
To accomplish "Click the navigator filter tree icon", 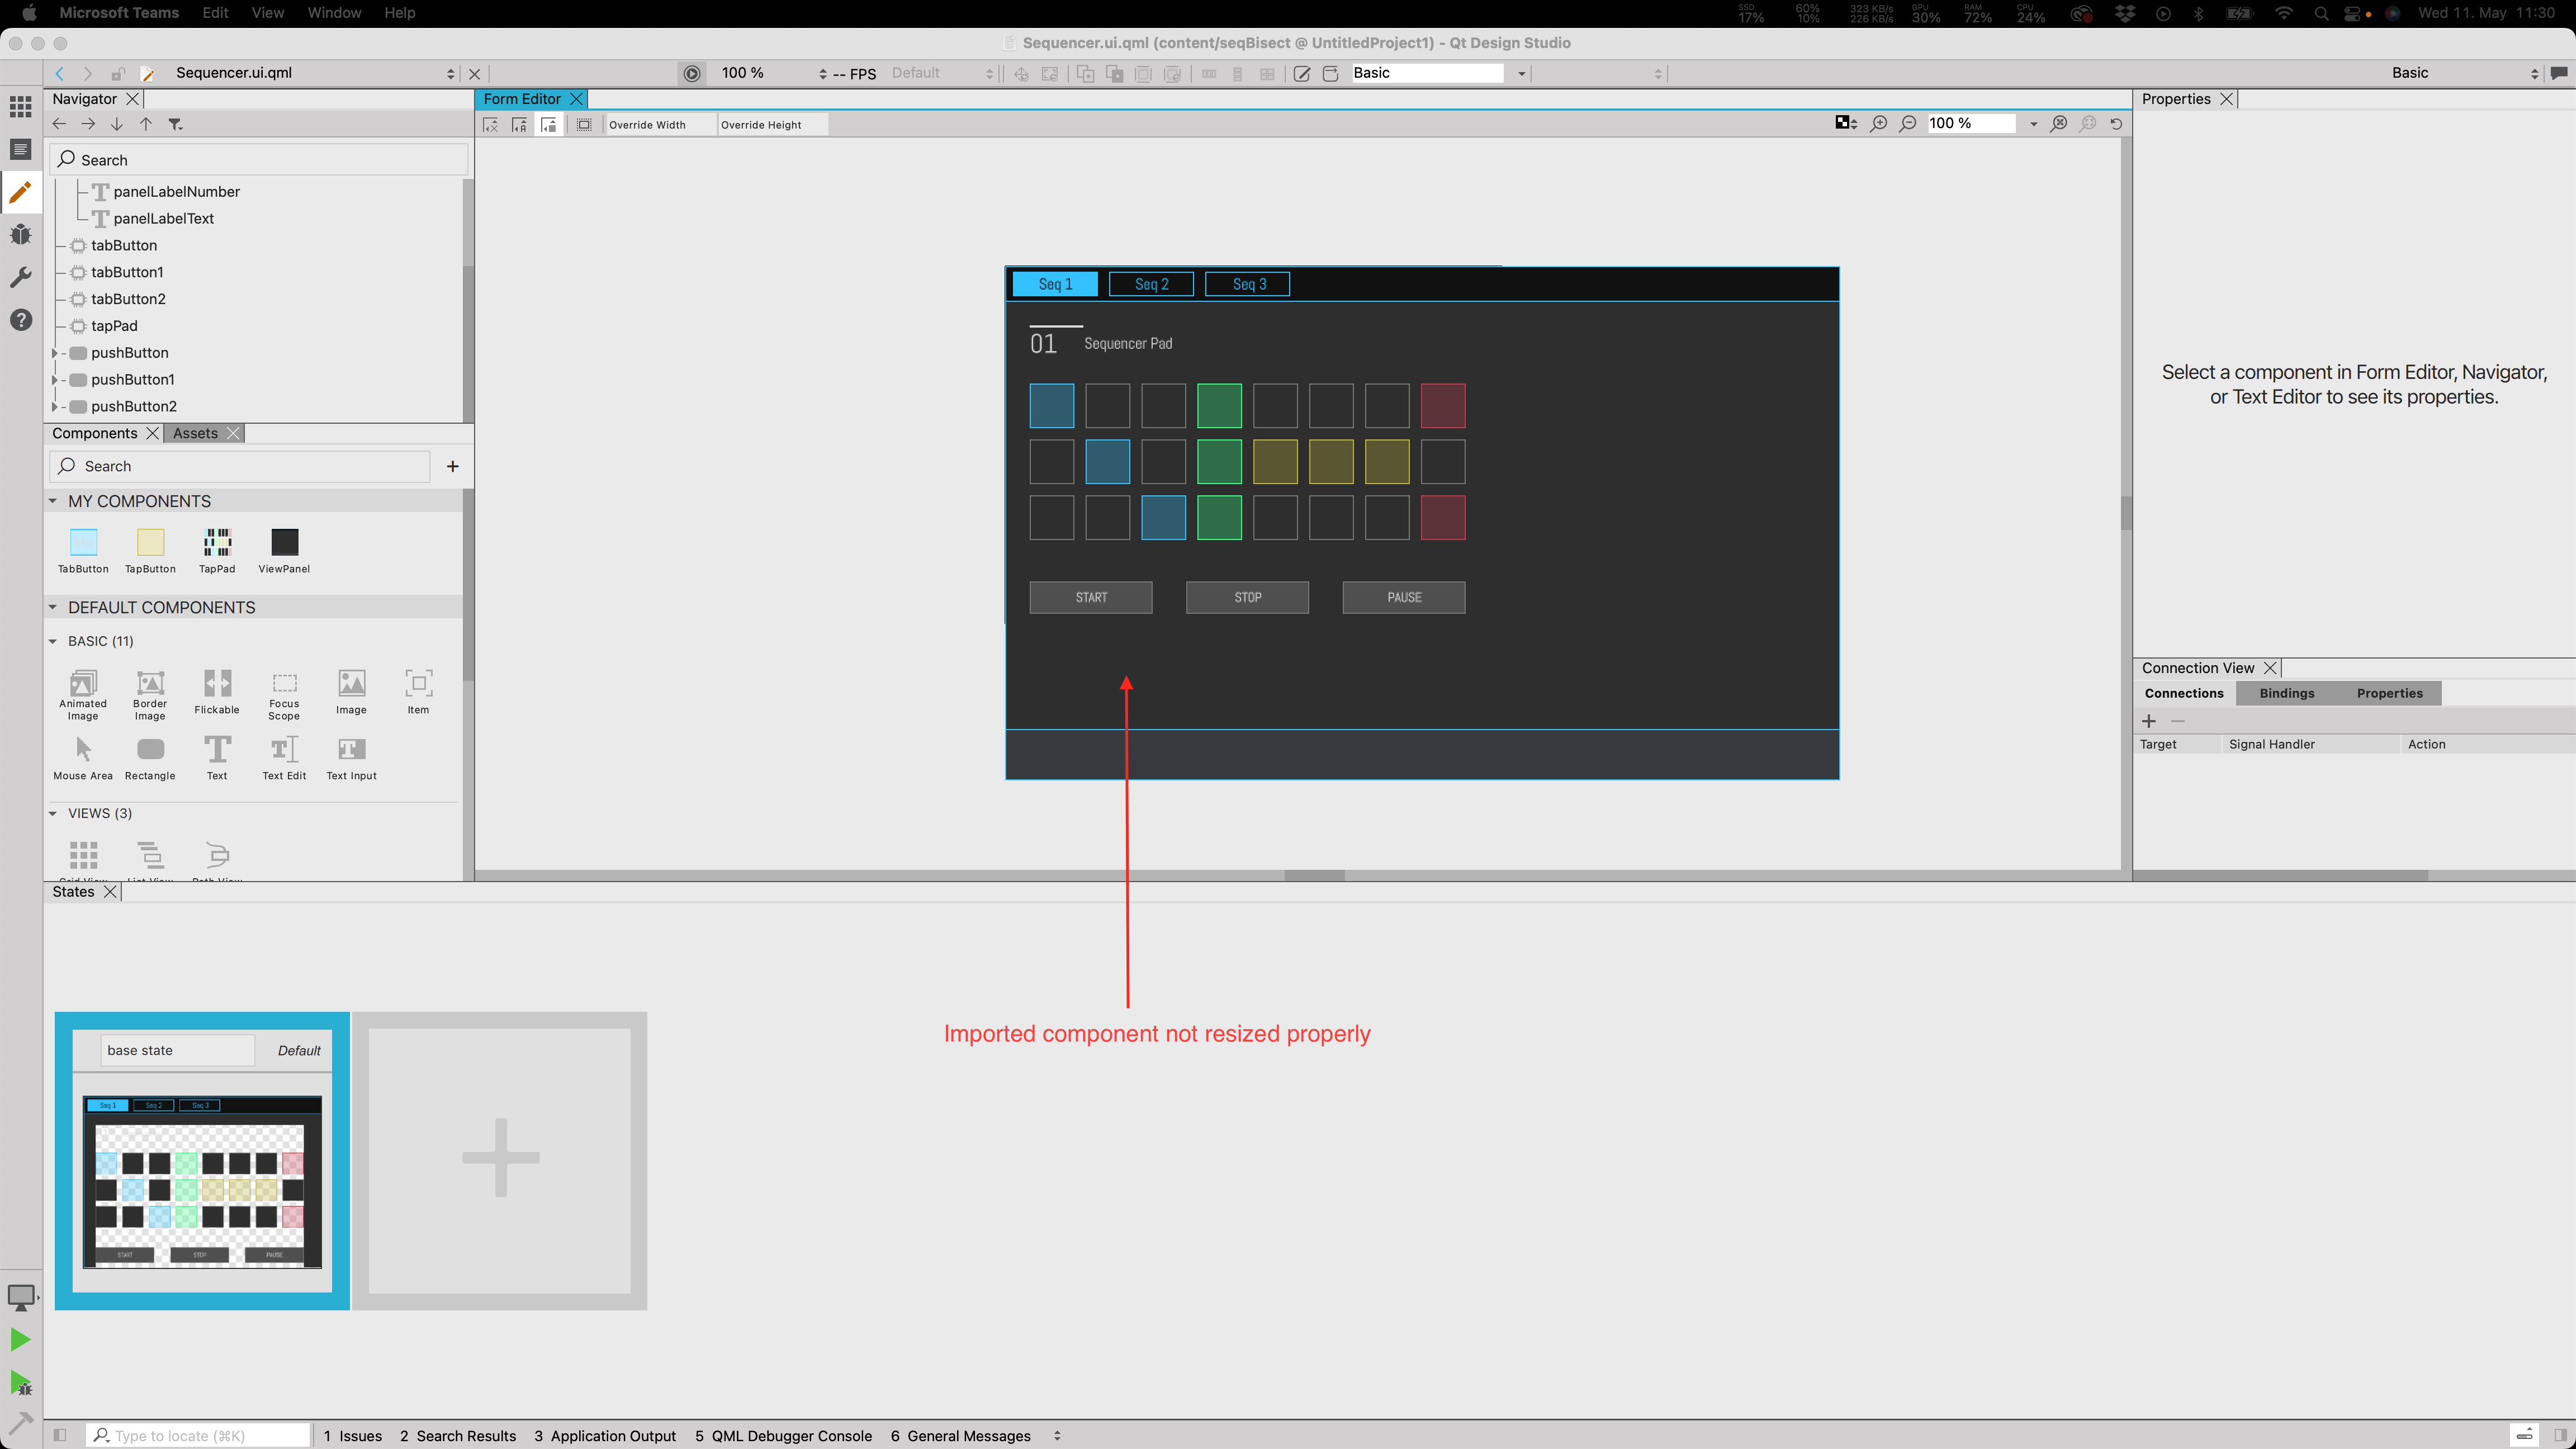I will coord(175,124).
